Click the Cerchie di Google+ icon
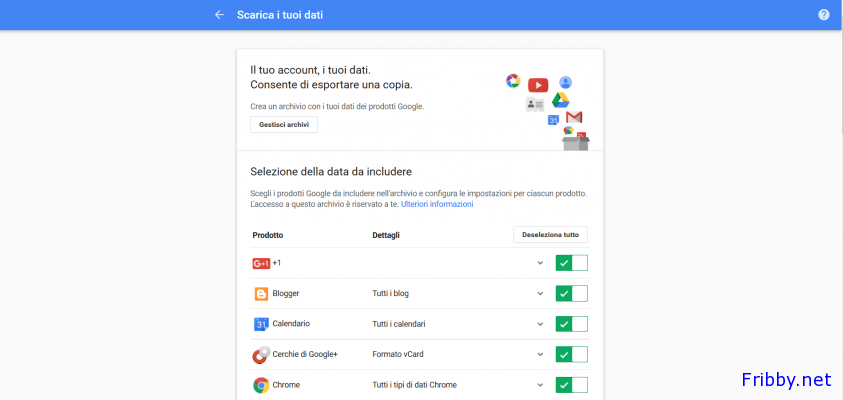Viewport: 843px width, 400px height. pyautogui.click(x=261, y=355)
